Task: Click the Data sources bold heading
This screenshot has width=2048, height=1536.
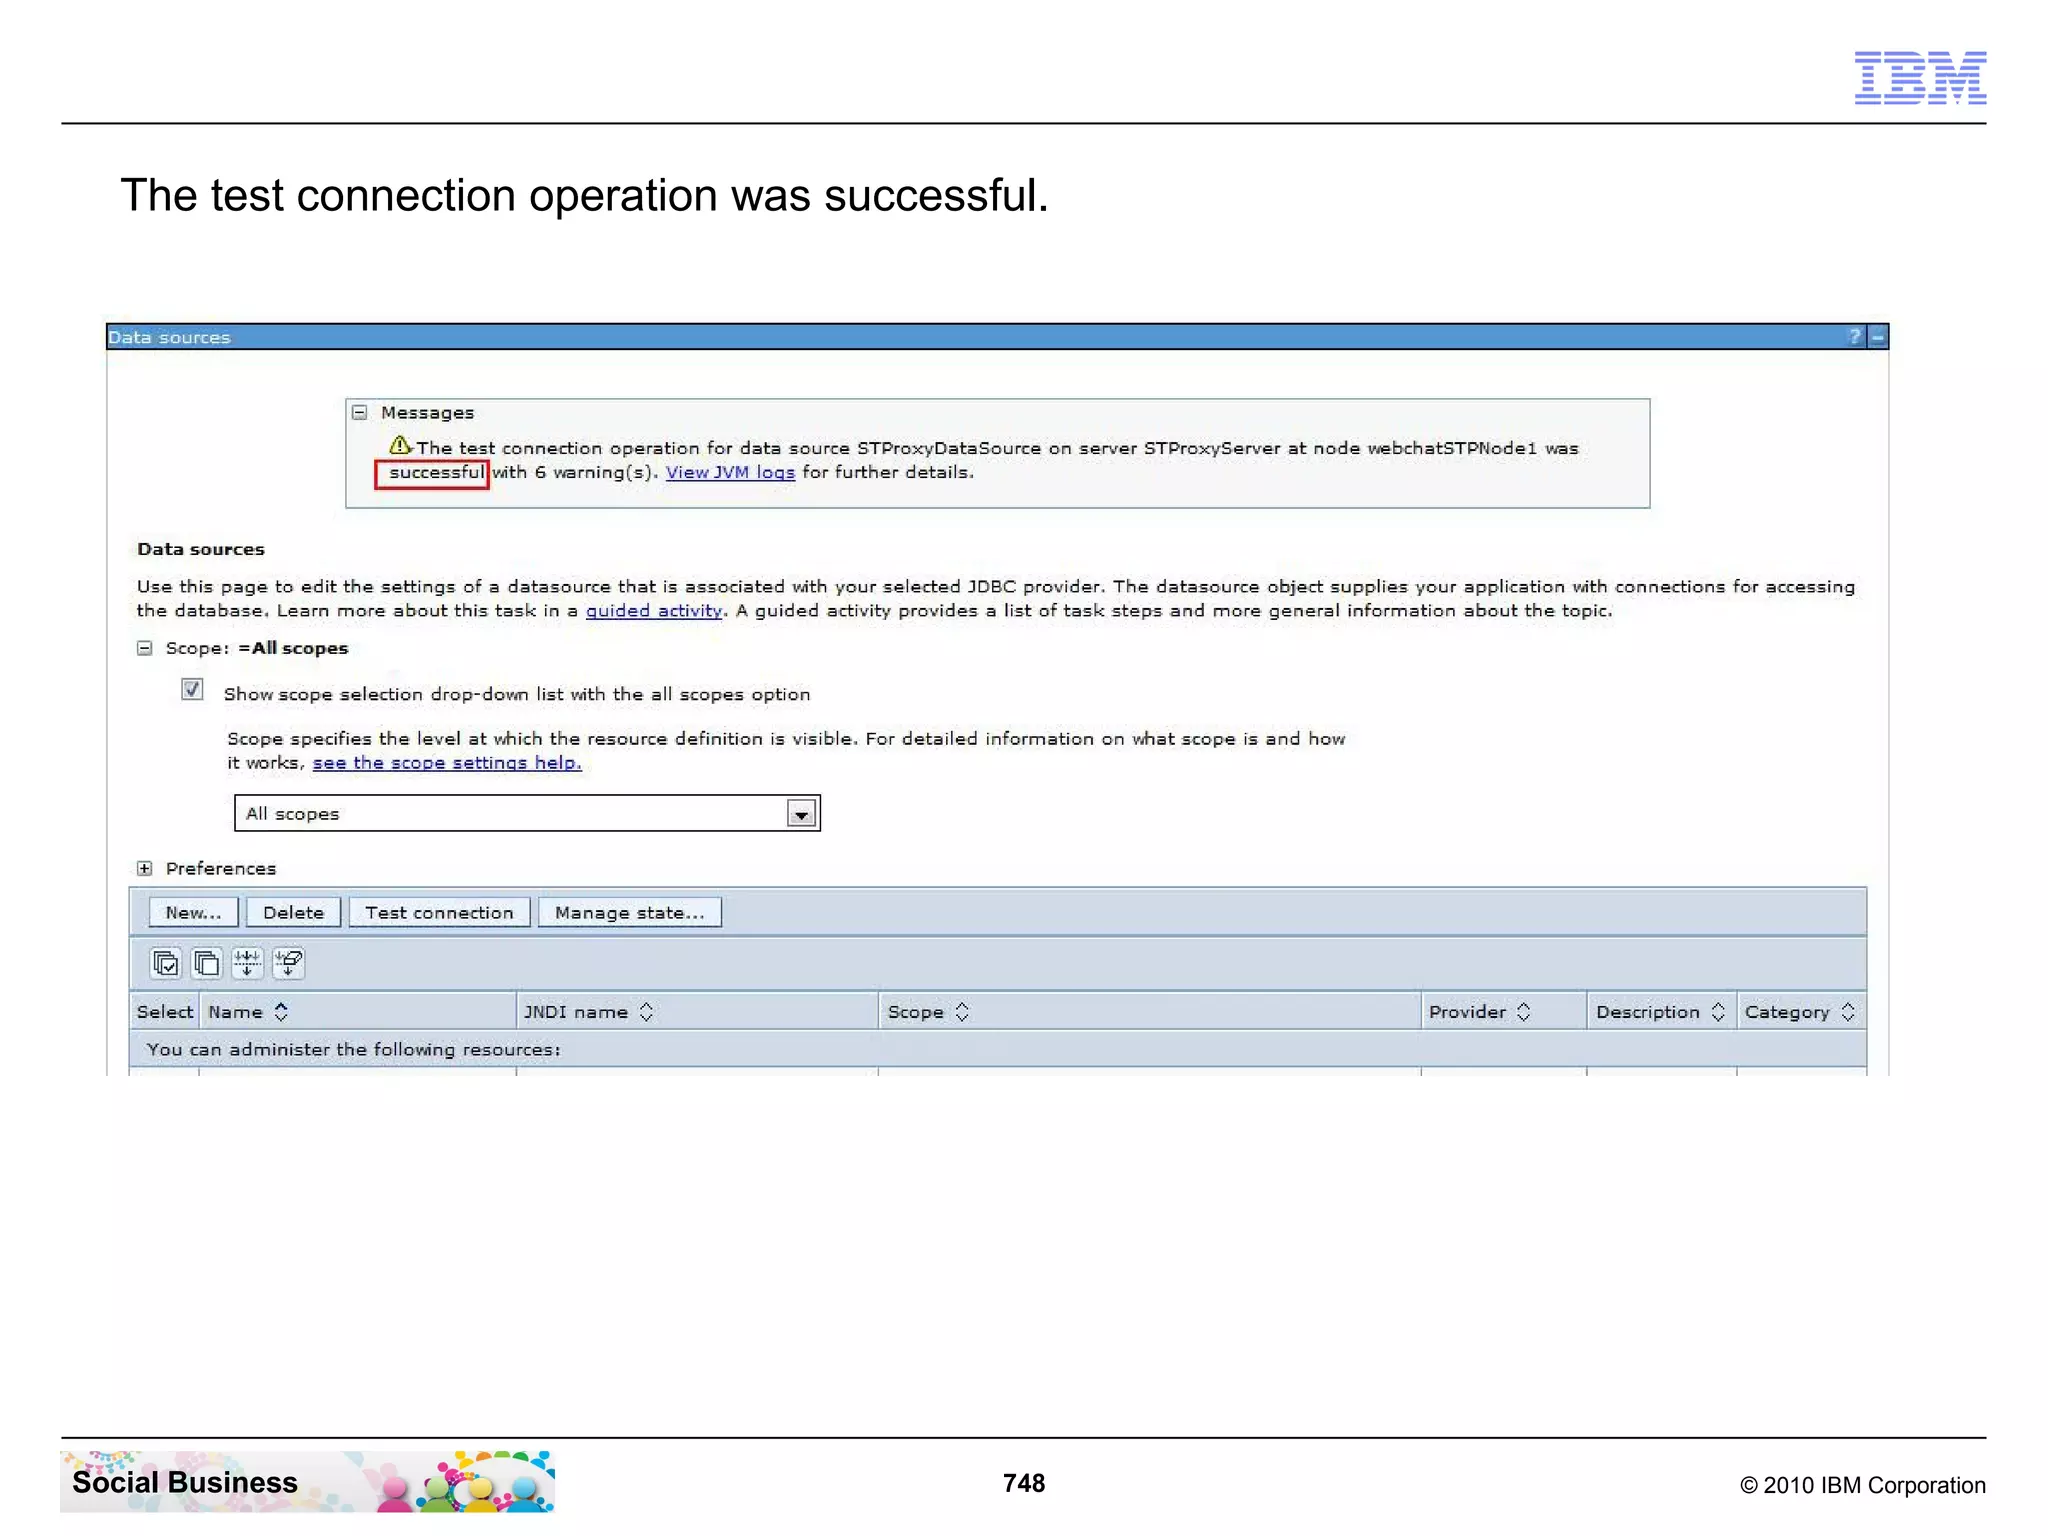Action: coord(201,549)
